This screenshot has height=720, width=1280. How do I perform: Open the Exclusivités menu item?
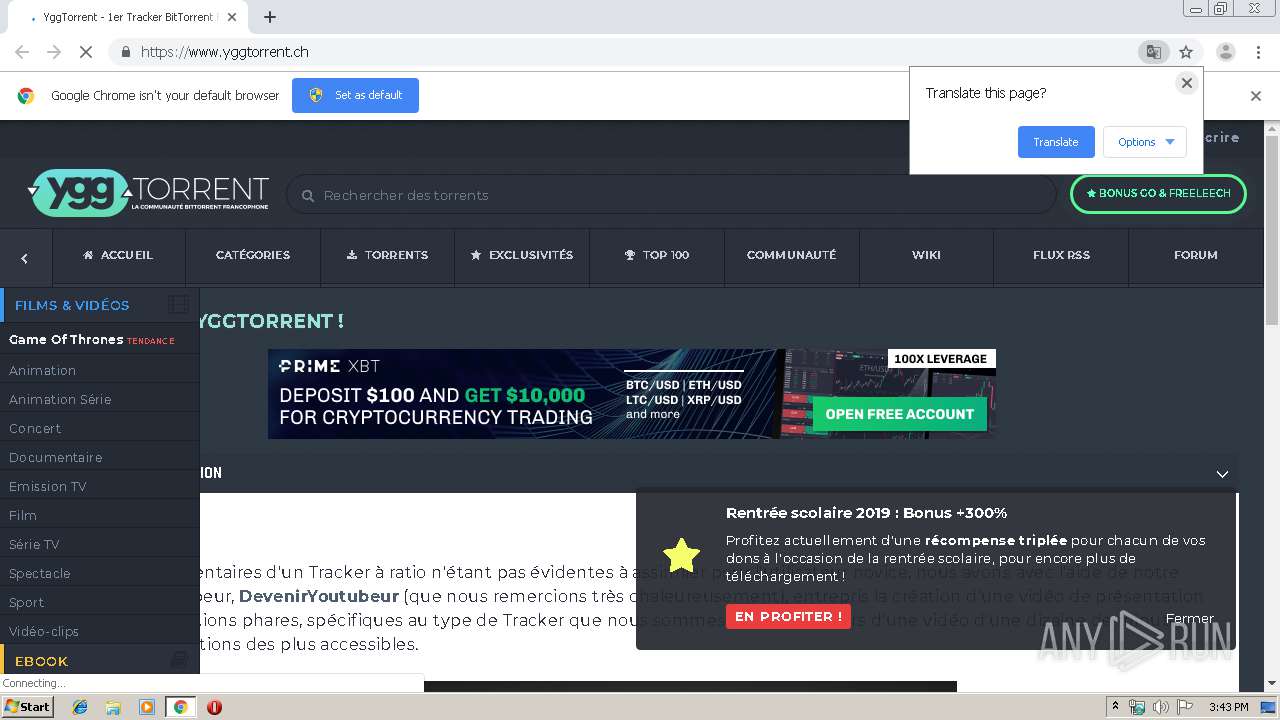pyautogui.click(x=522, y=255)
